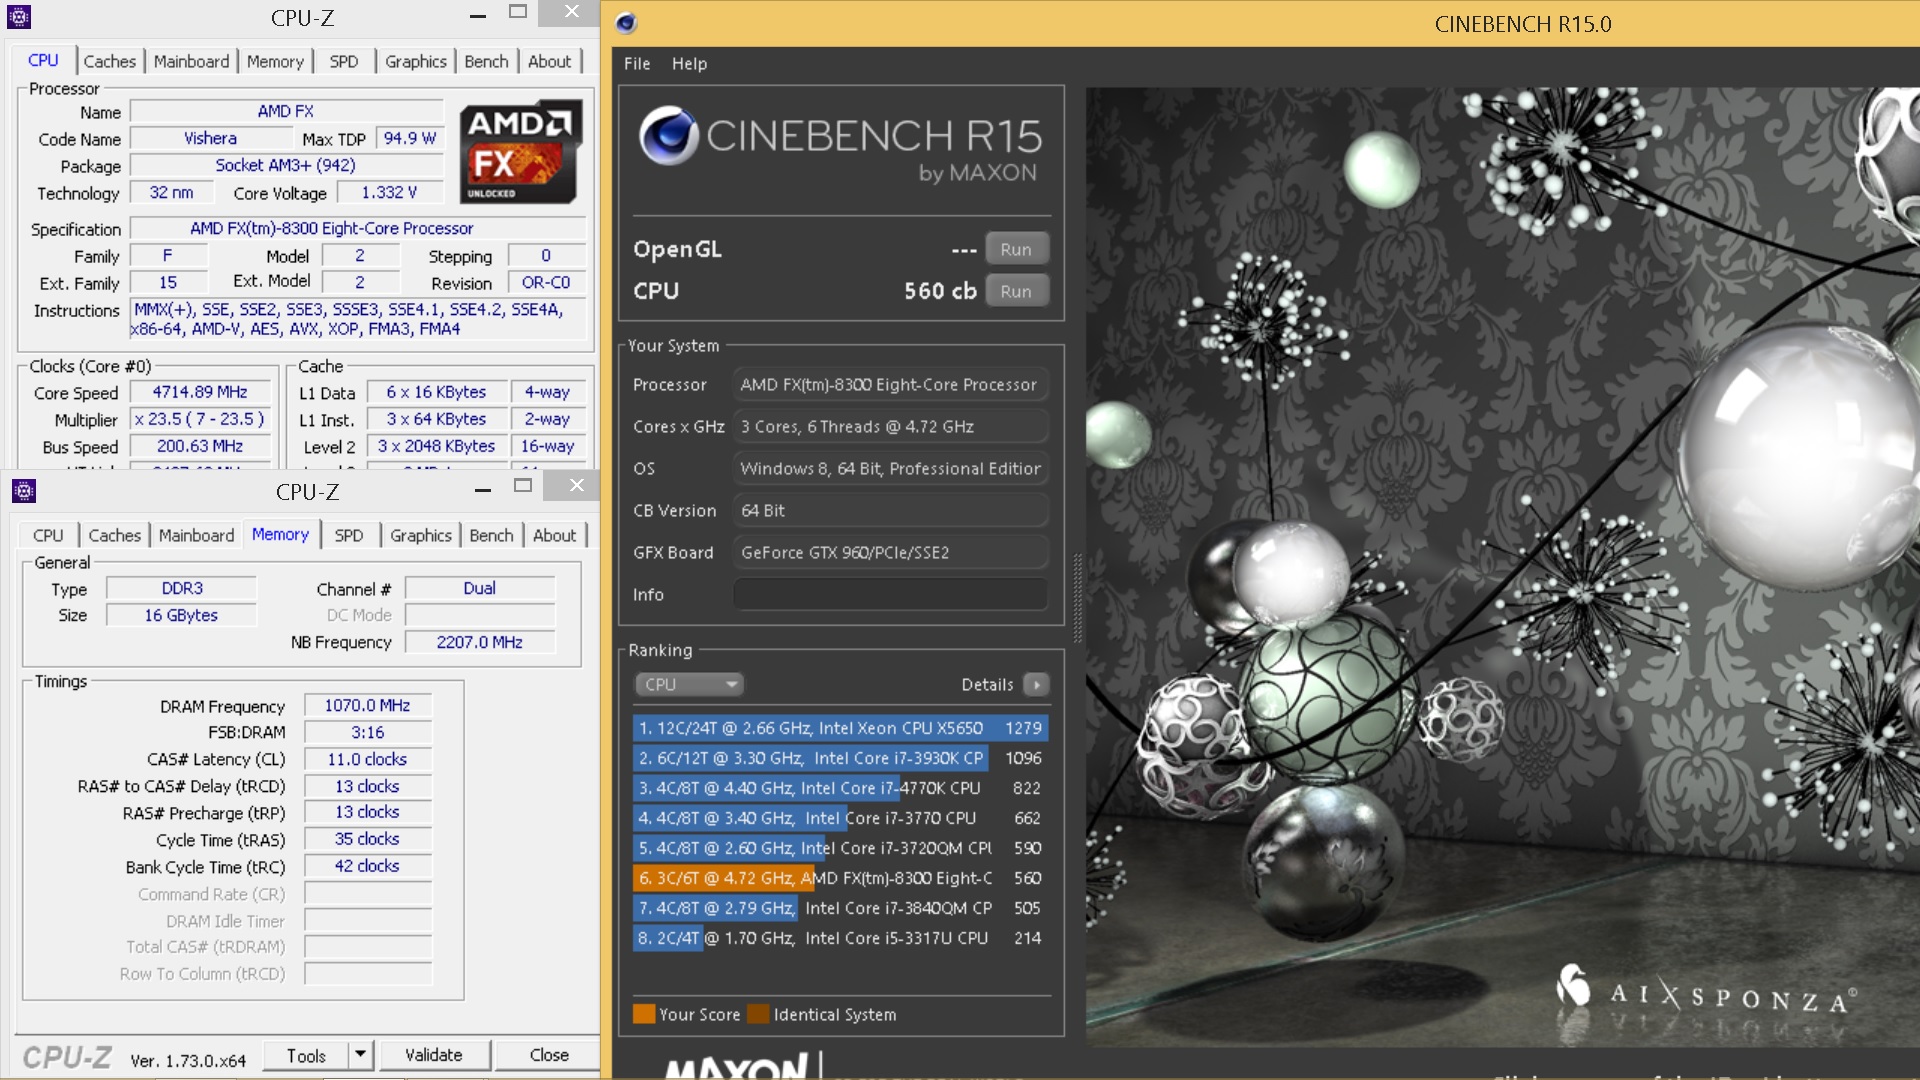This screenshot has width=1920, height=1080.
Task: Open the Help menu in Cinebench
Action: tap(689, 63)
